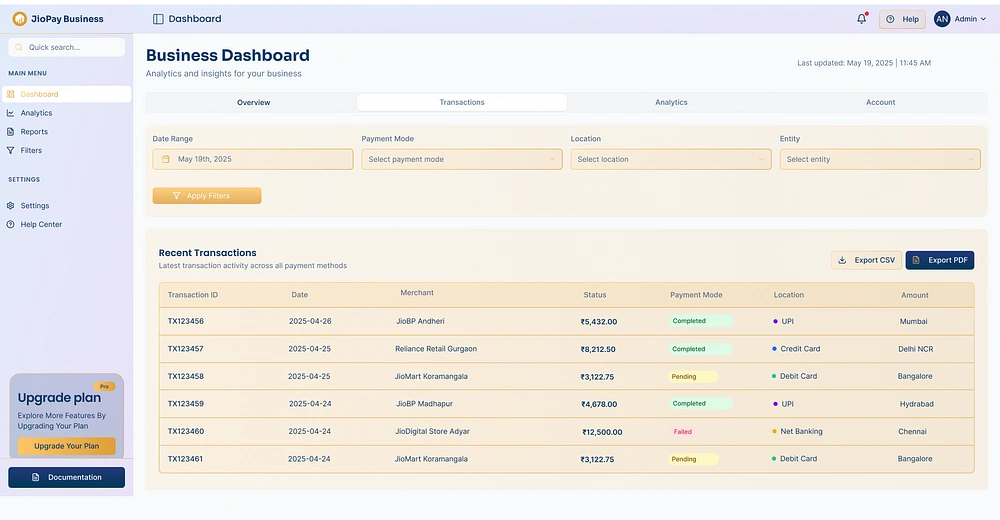Open the Select location dropdown
Screen dimensions: 1000x520
click(671, 160)
